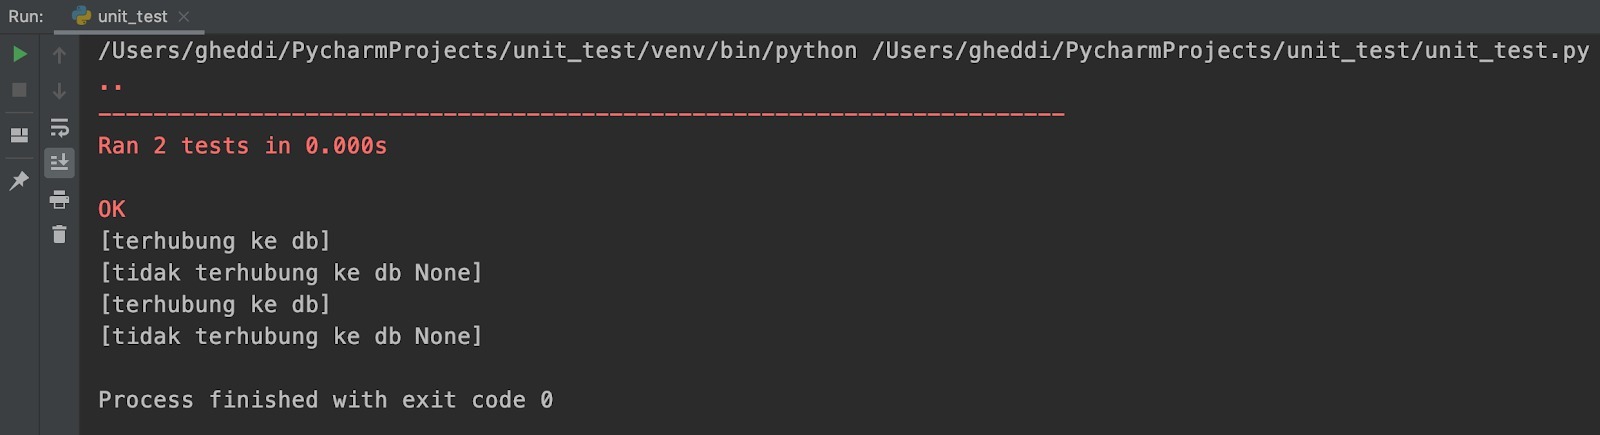Click the first '[terhubung ke db]' output line
This screenshot has height=435, width=1600.
pos(214,241)
